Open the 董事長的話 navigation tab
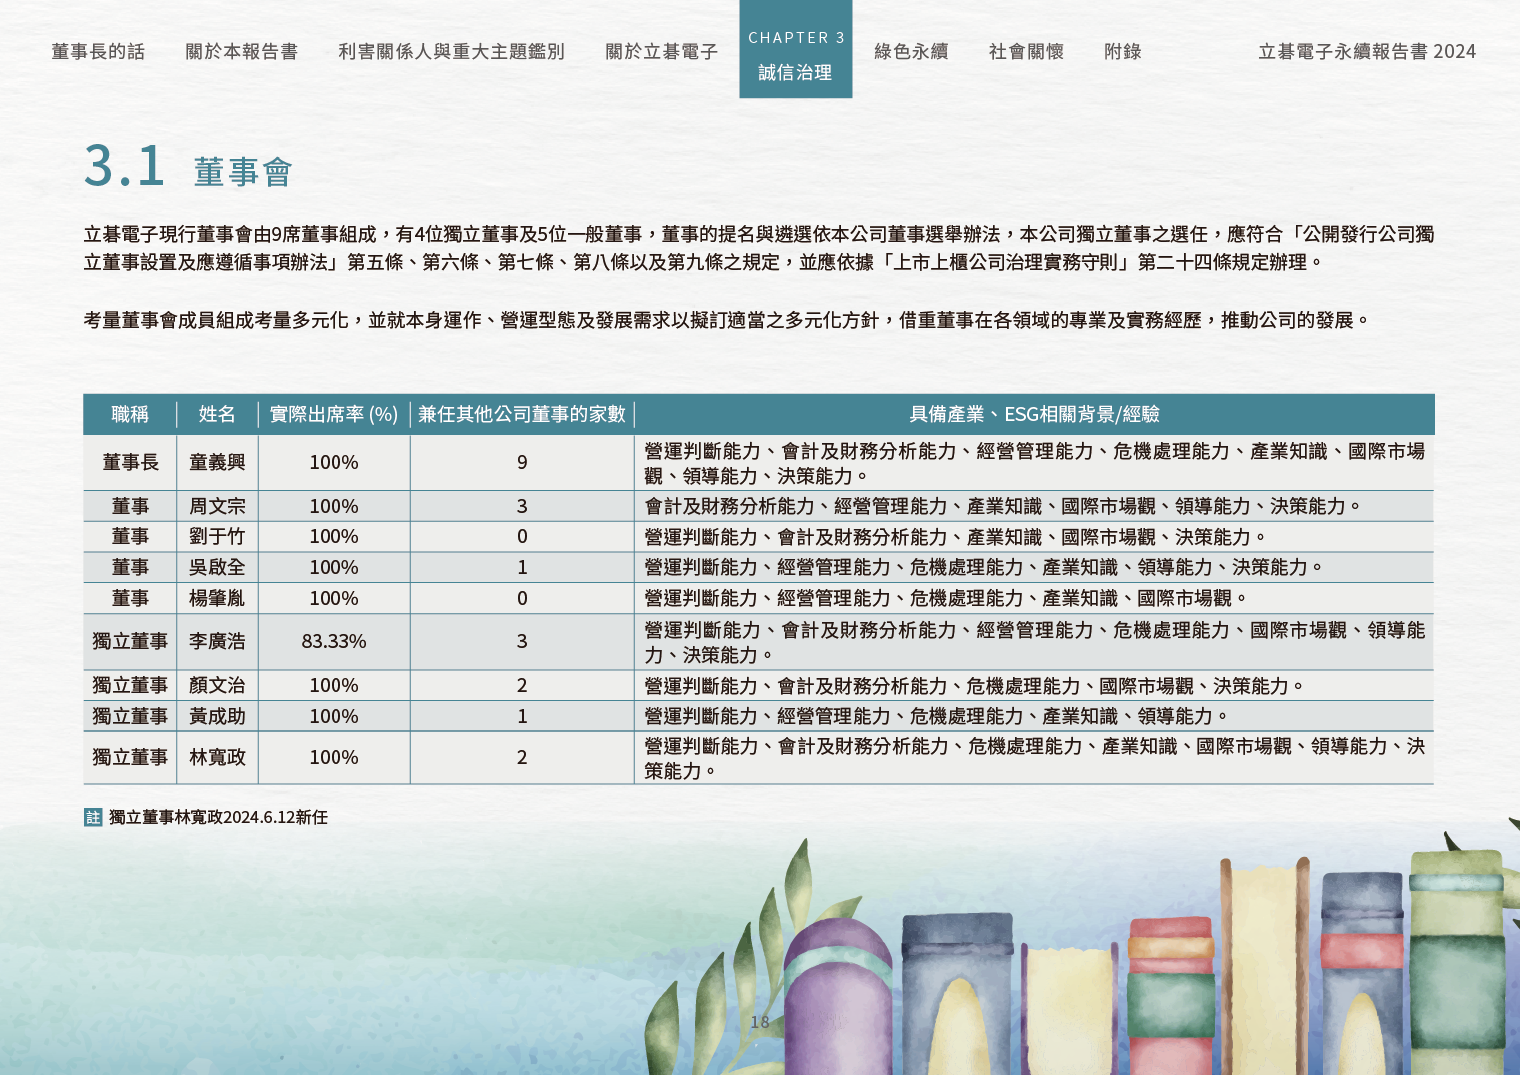The width and height of the screenshot is (1520, 1075). tap(98, 51)
